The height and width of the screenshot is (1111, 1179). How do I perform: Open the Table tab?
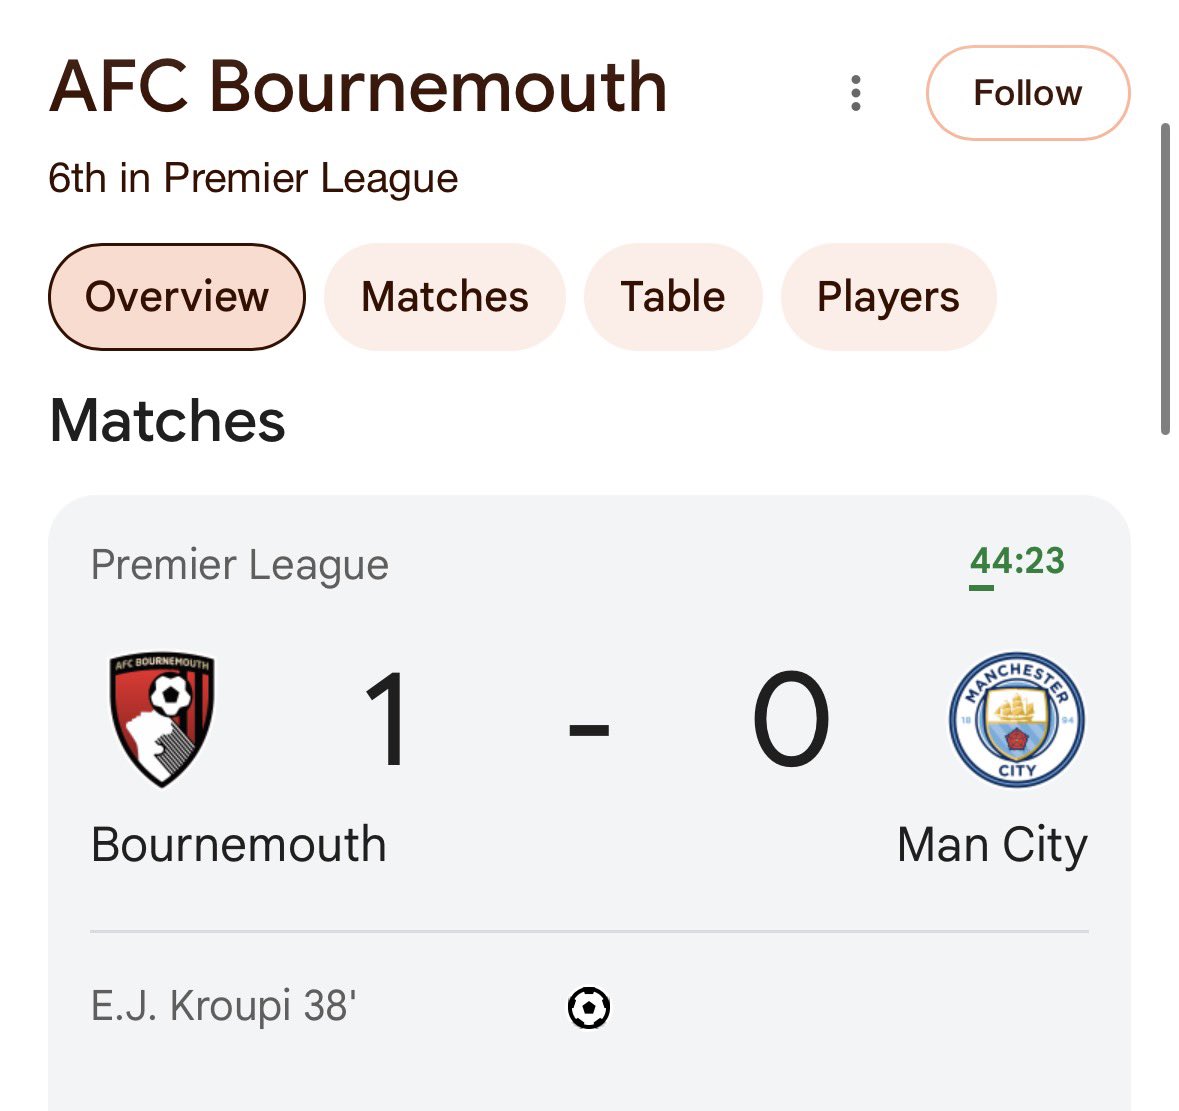[673, 296]
